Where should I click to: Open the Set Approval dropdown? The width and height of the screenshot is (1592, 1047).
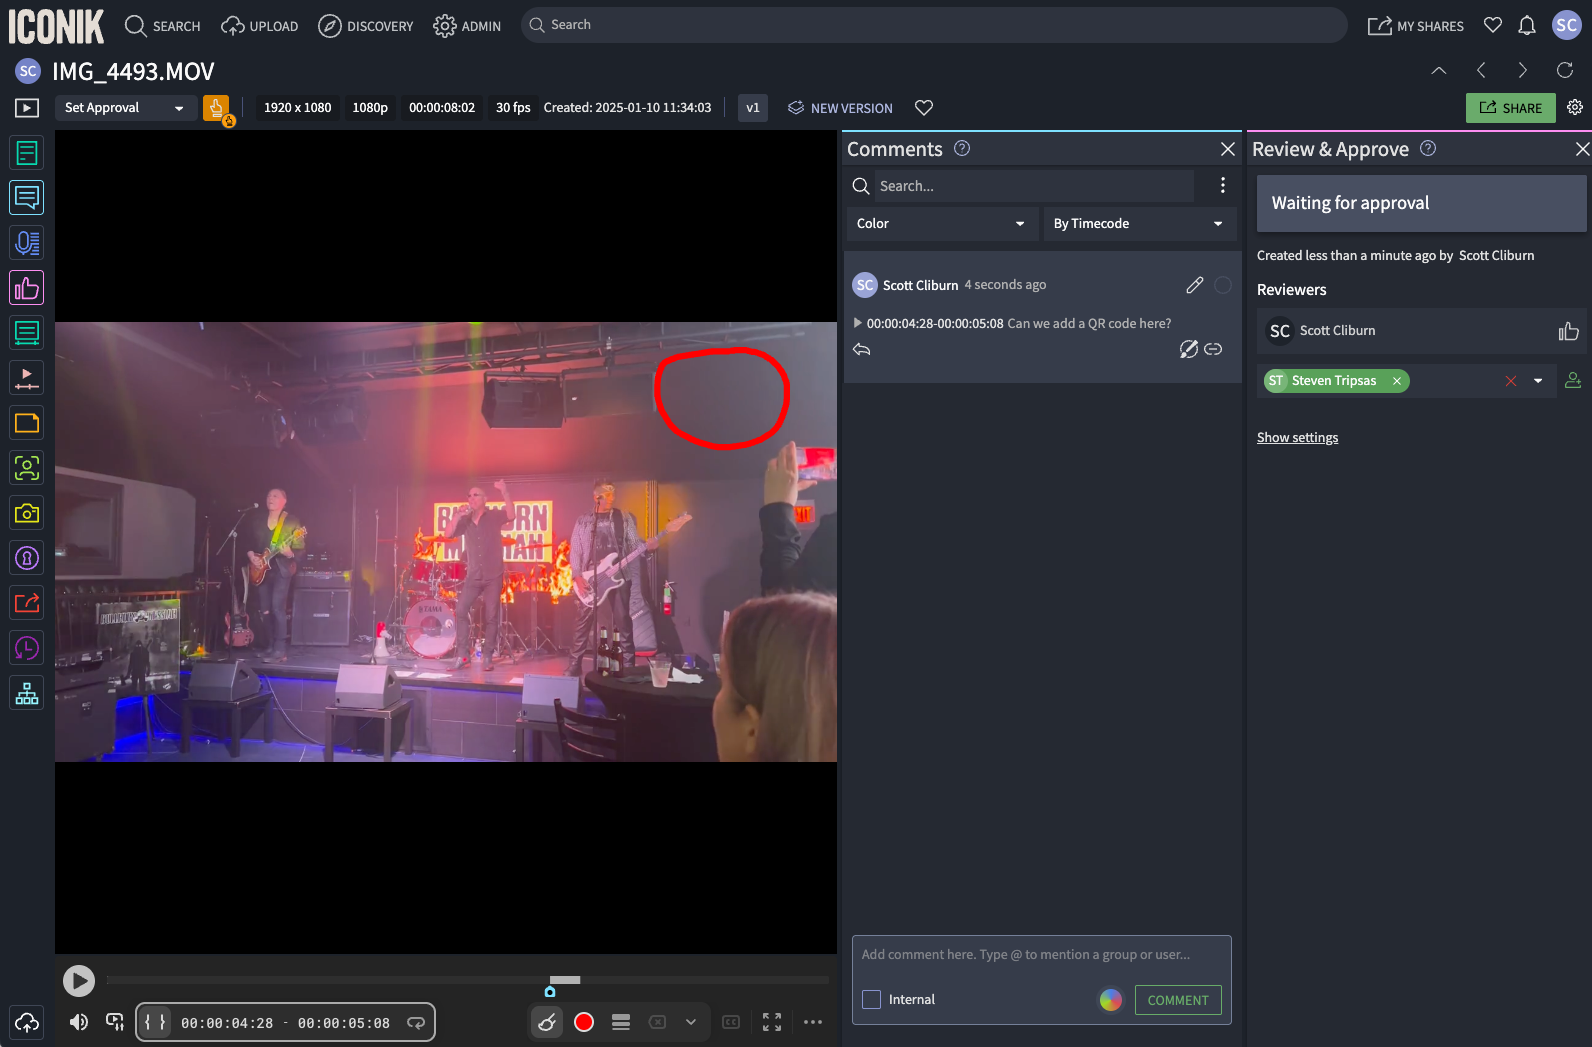tap(124, 108)
